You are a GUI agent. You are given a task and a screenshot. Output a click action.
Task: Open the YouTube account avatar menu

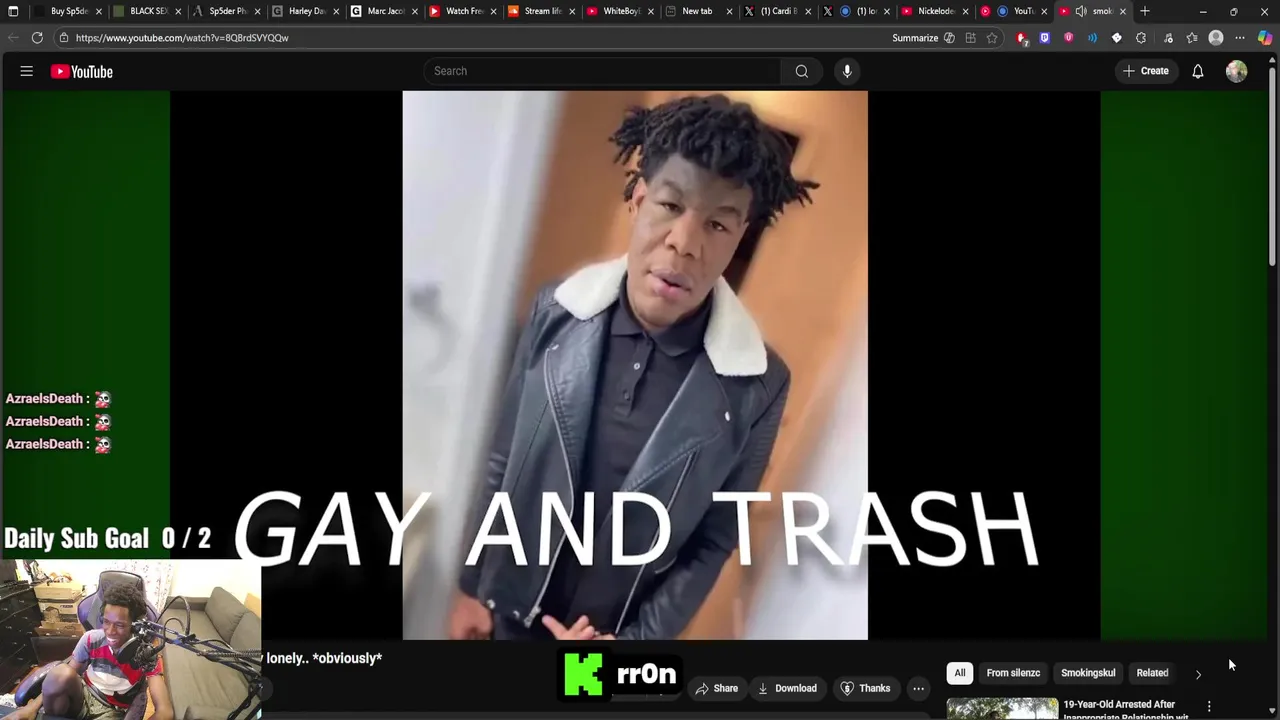(x=1236, y=71)
